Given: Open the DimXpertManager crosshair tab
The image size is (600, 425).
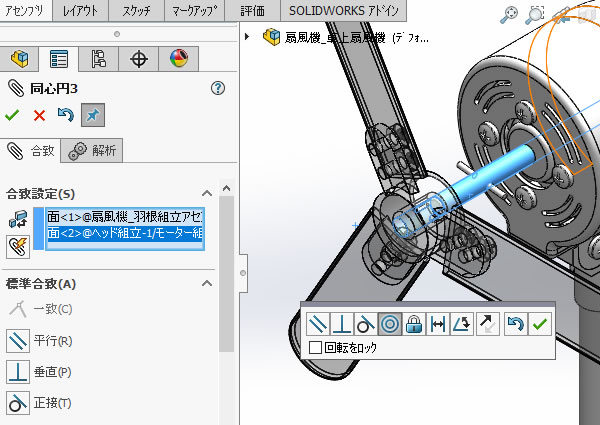Looking at the screenshot, I should tap(139, 59).
